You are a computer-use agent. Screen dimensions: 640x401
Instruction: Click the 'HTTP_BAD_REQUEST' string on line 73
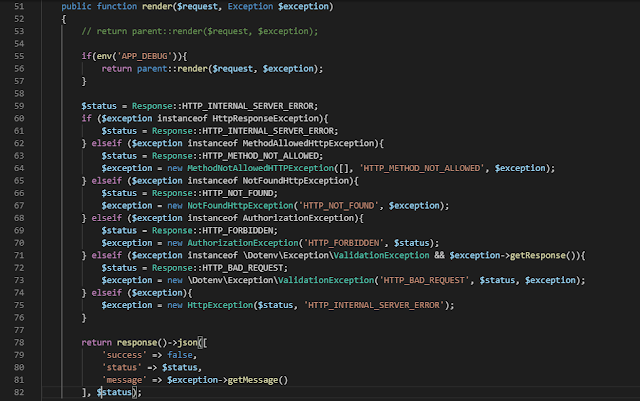(x=424, y=280)
